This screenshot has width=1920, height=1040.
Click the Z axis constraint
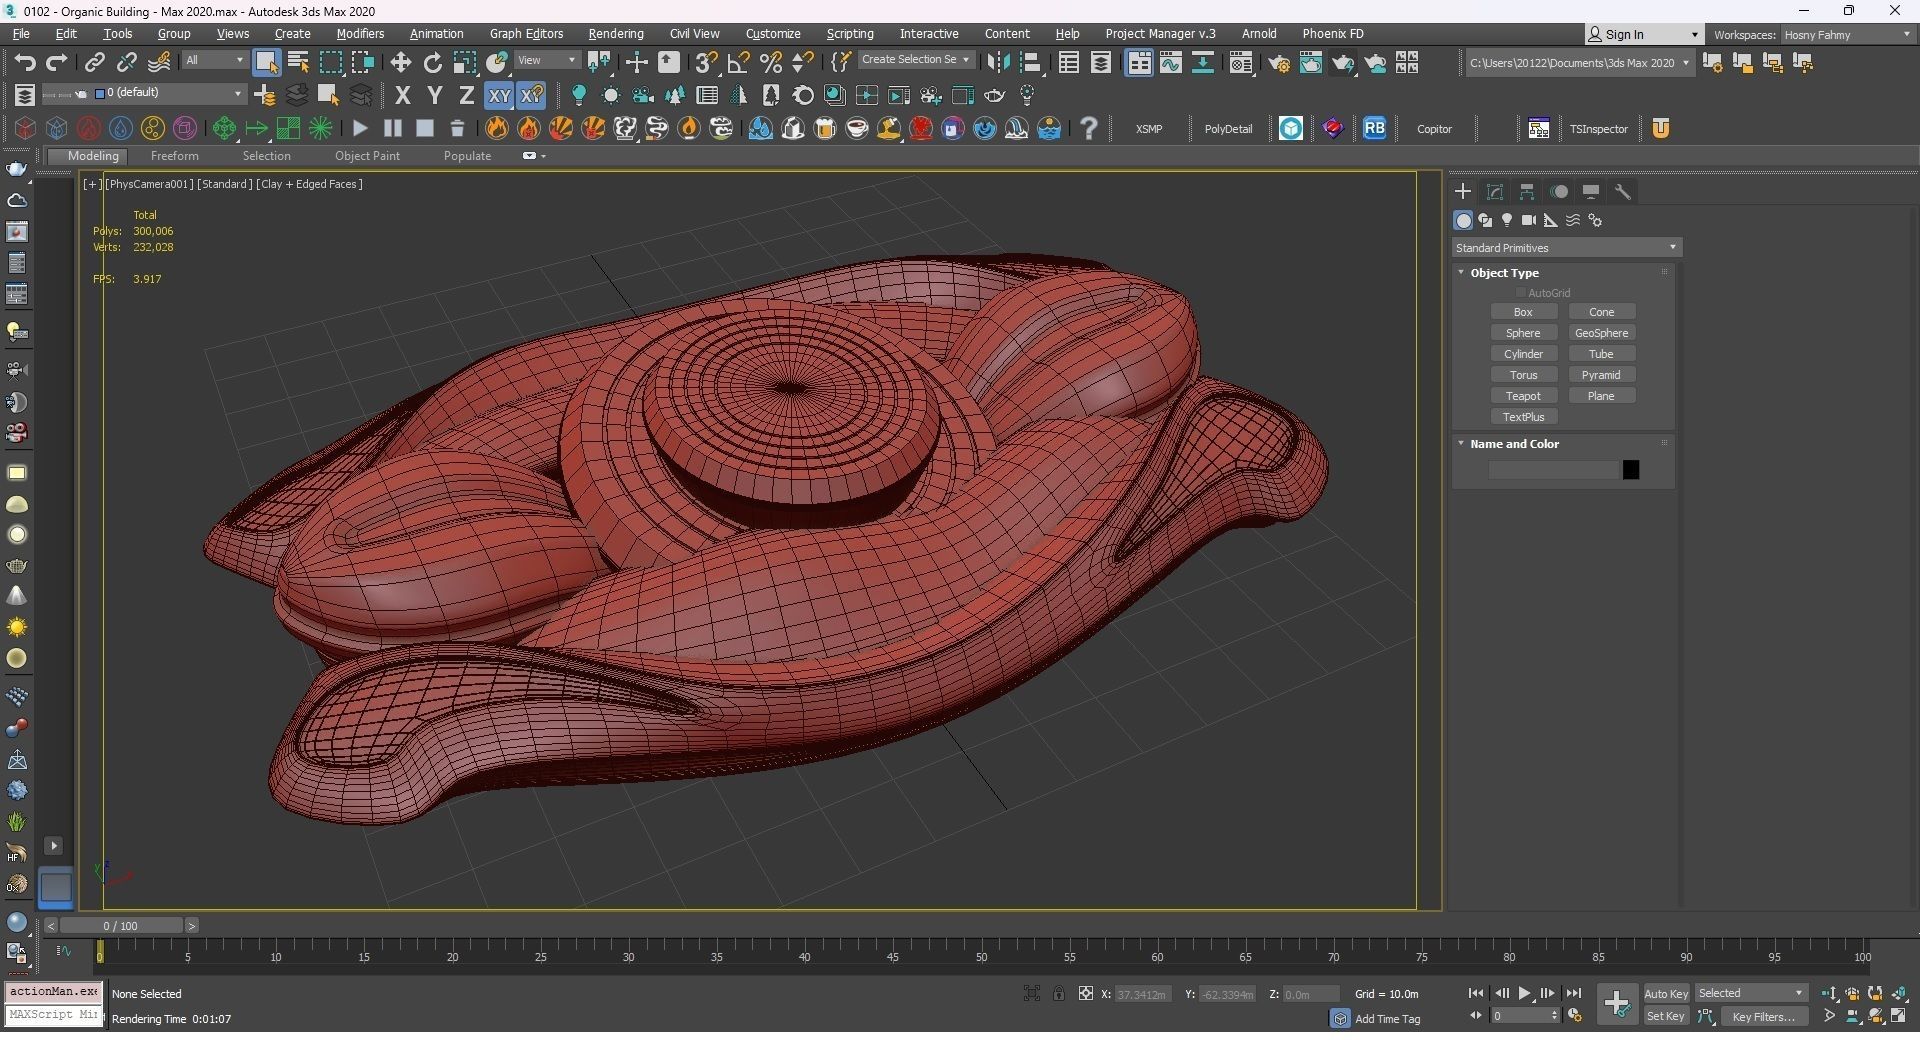(x=466, y=95)
